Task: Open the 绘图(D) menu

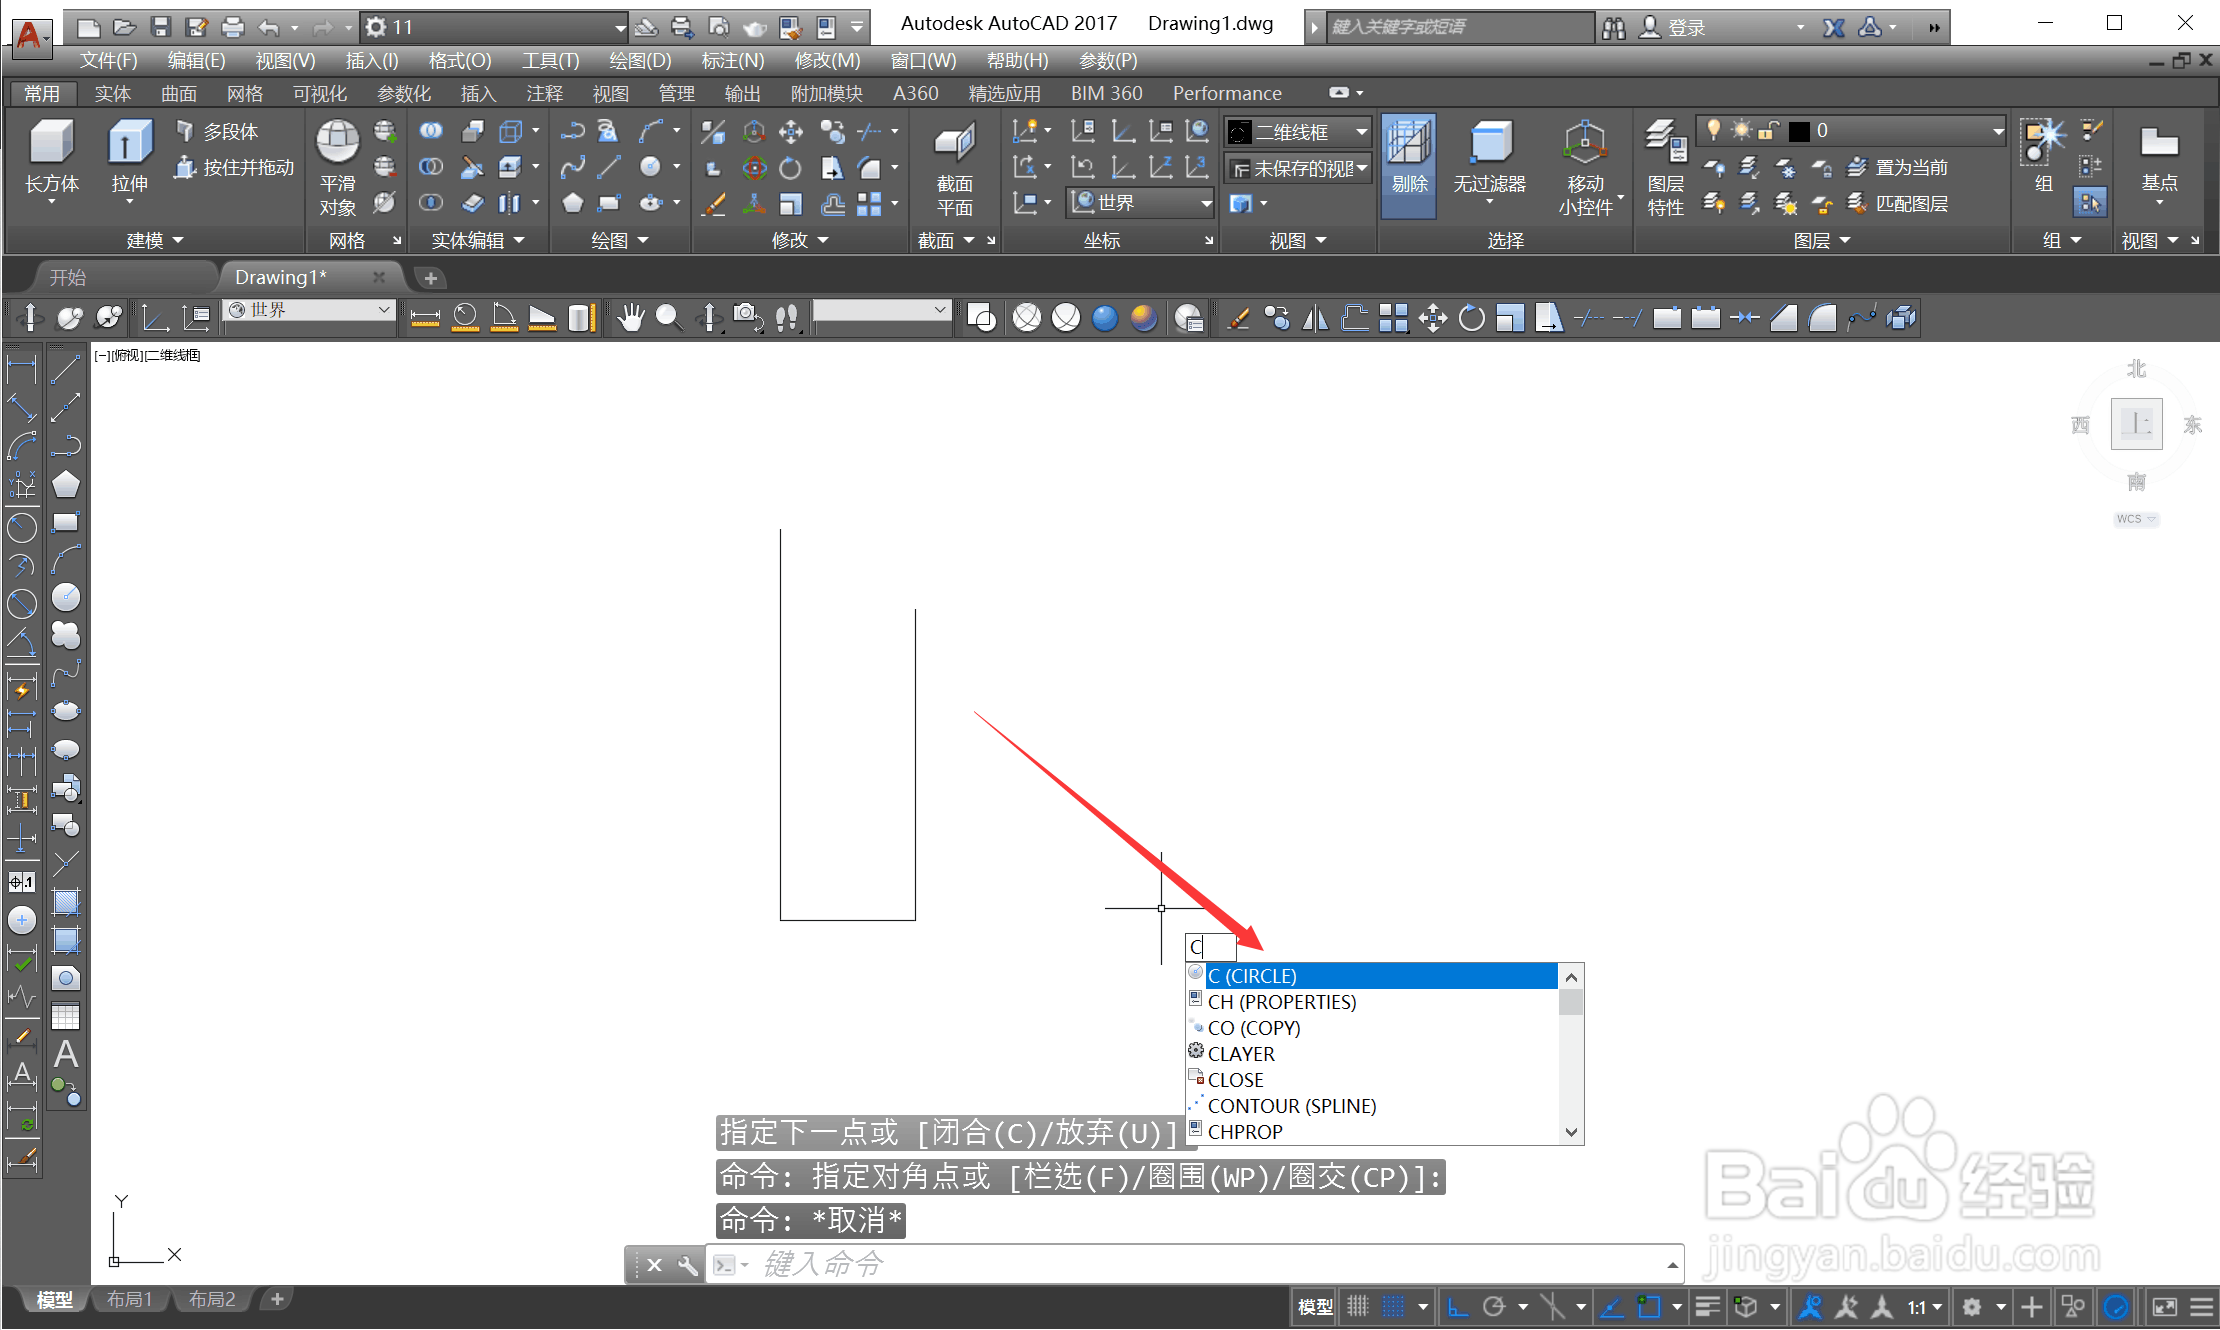Action: 640,61
